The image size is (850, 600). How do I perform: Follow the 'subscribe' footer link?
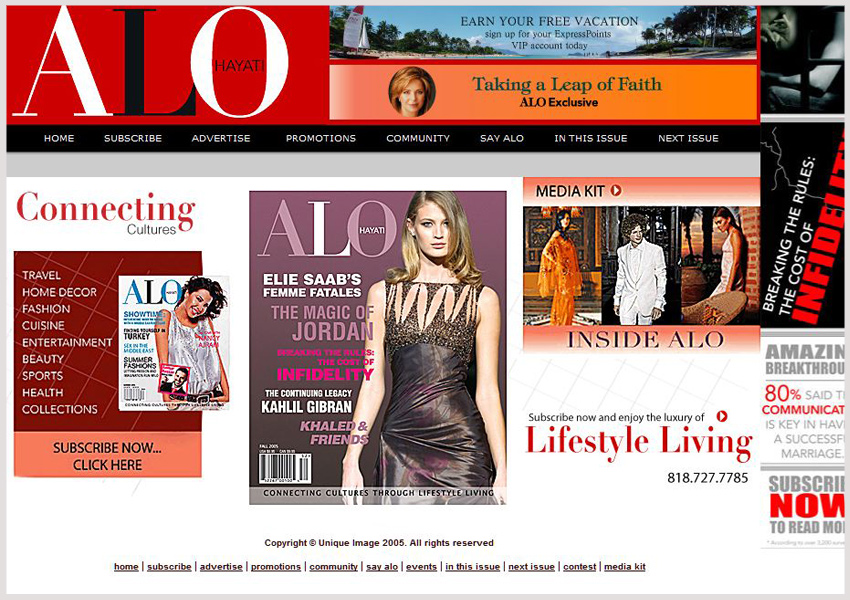tap(169, 566)
